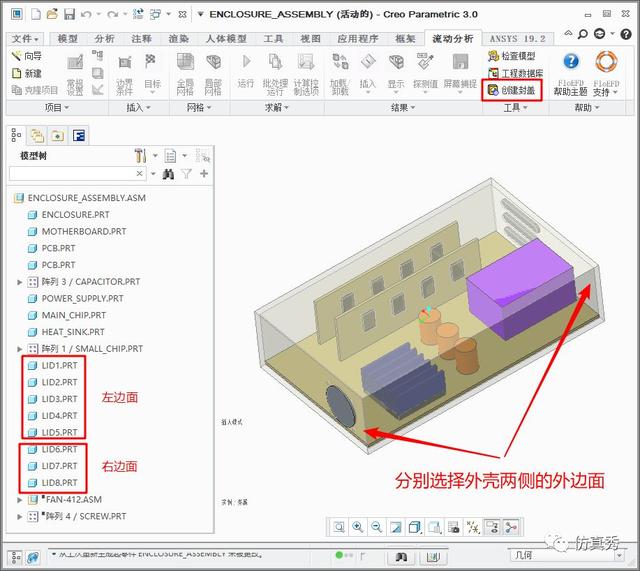
Task: Open the saved orientations view dropdown
Action: tap(435, 527)
